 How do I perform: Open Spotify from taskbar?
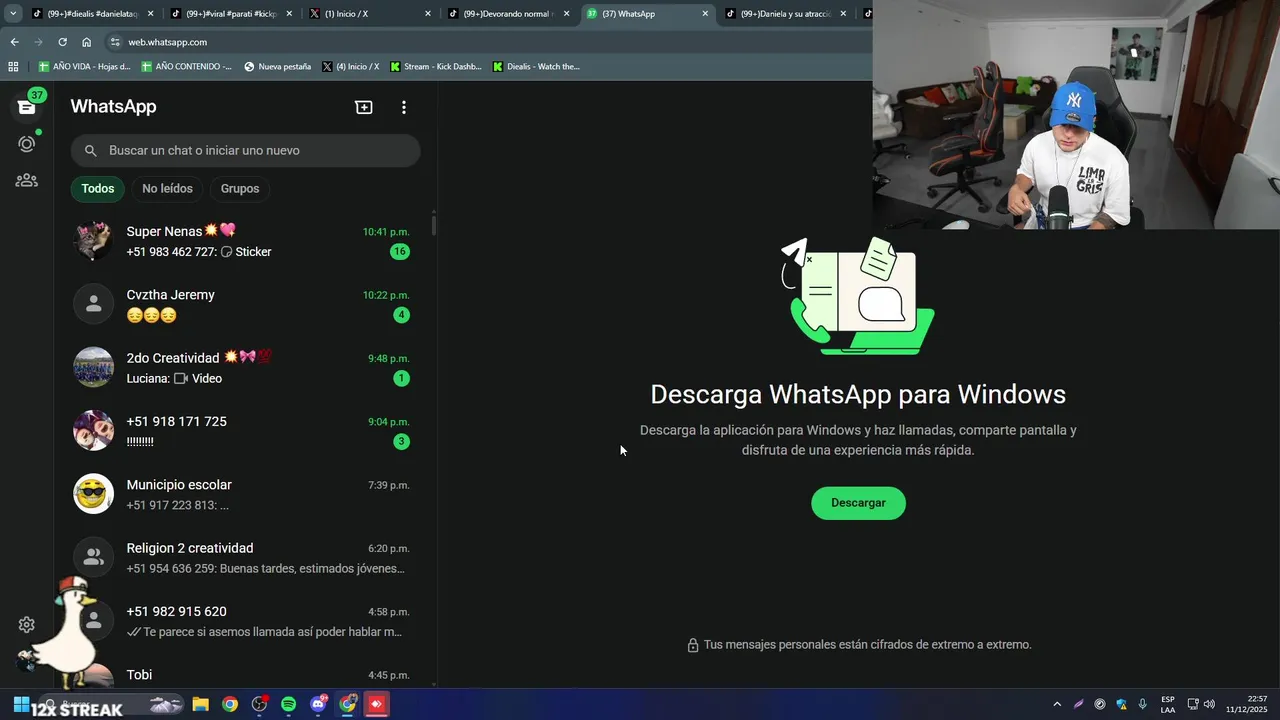[x=289, y=704]
